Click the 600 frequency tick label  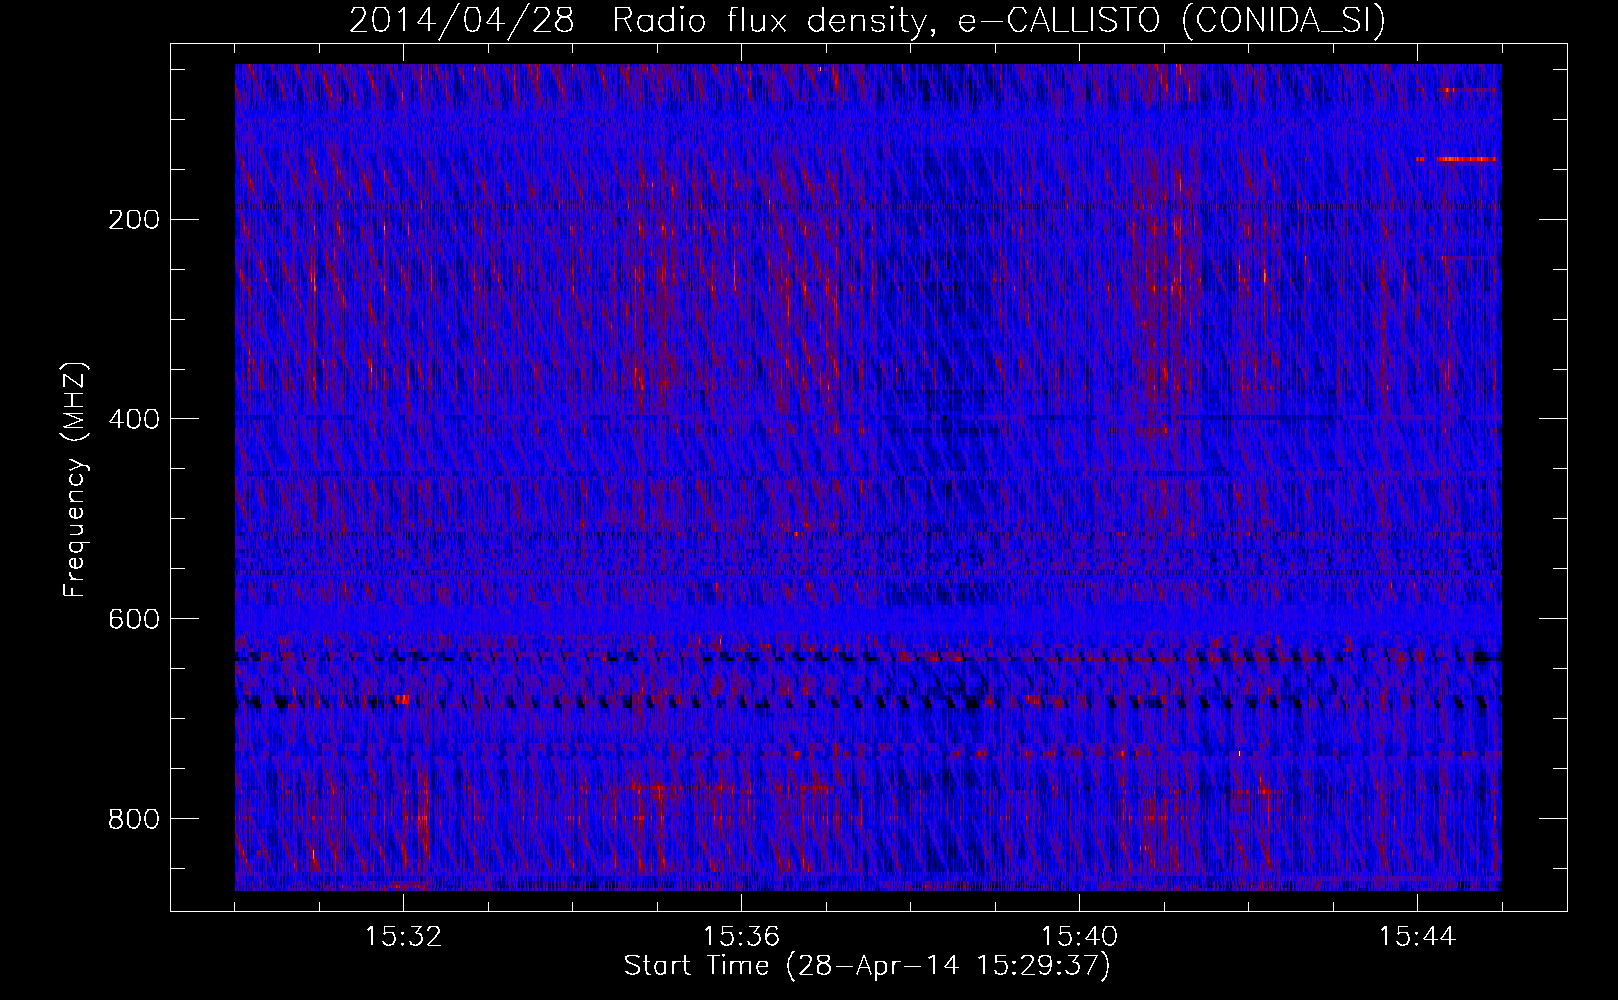(x=134, y=619)
